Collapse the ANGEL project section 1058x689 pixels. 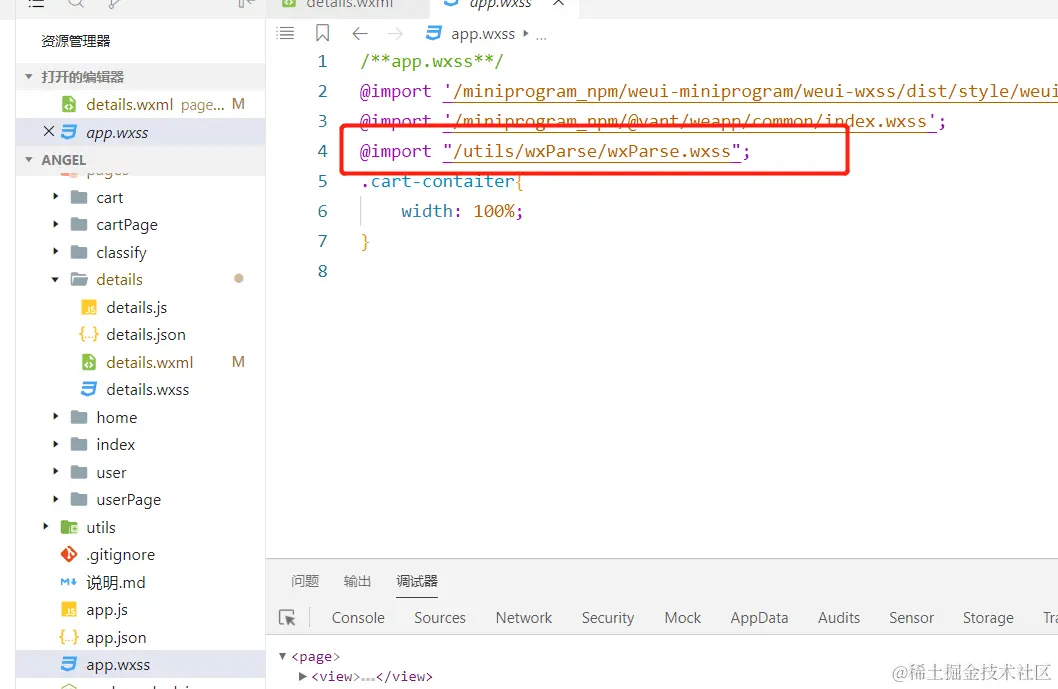[28, 160]
